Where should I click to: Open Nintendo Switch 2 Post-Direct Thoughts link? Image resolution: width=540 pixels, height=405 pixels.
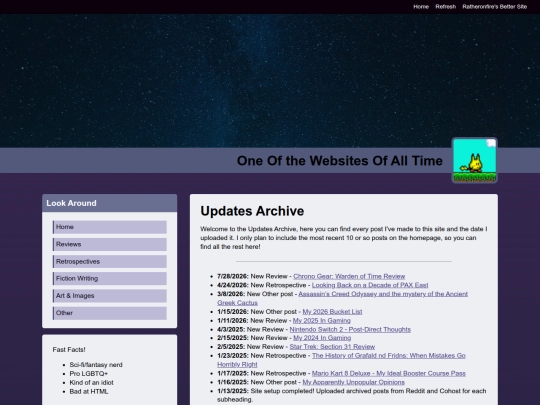[350, 330]
